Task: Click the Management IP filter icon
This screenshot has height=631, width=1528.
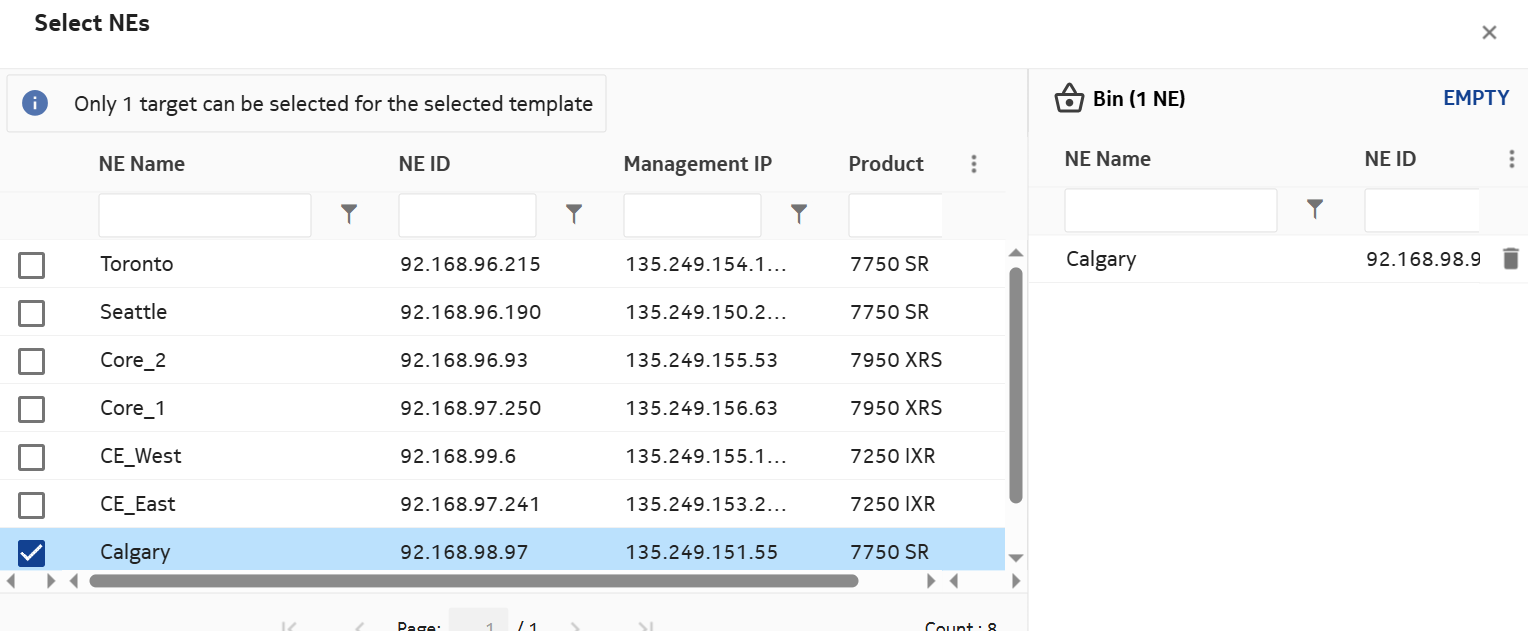Action: (798, 213)
